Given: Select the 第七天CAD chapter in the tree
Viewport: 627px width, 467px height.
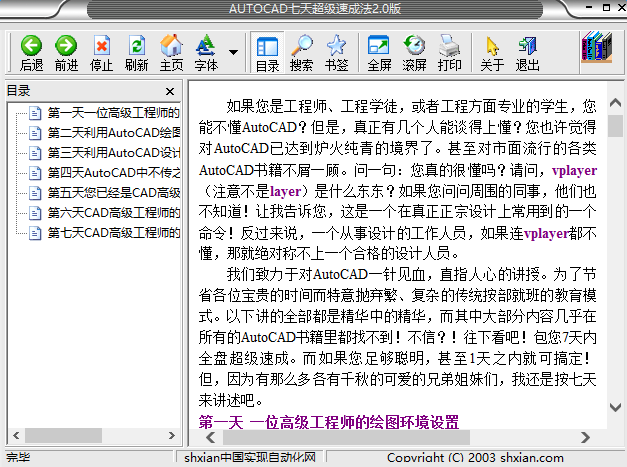Looking at the screenshot, I should pos(112,232).
